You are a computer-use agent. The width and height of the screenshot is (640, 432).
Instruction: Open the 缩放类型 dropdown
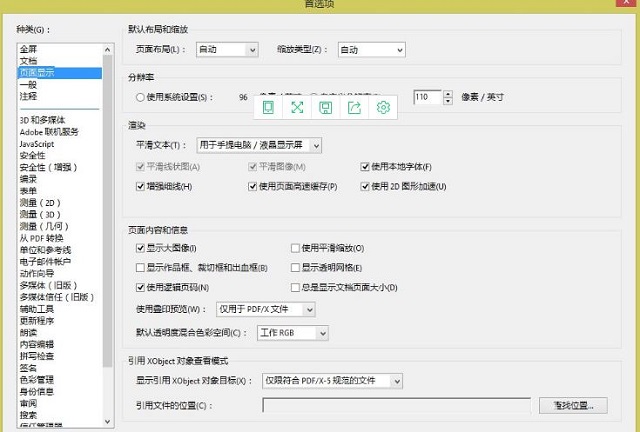(370, 49)
